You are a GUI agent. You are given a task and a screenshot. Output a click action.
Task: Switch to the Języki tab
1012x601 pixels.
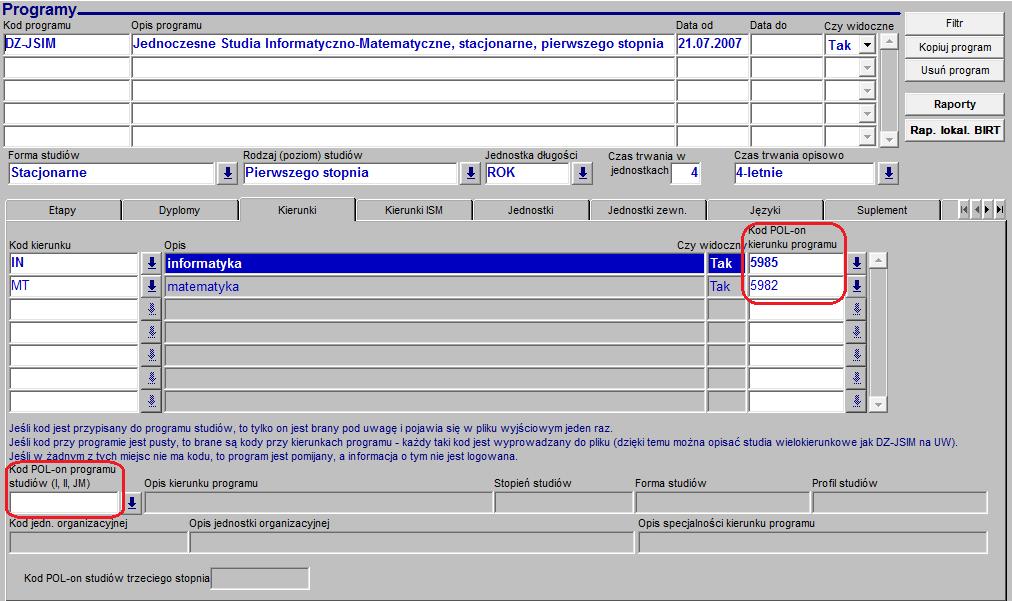click(x=765, y=210)
